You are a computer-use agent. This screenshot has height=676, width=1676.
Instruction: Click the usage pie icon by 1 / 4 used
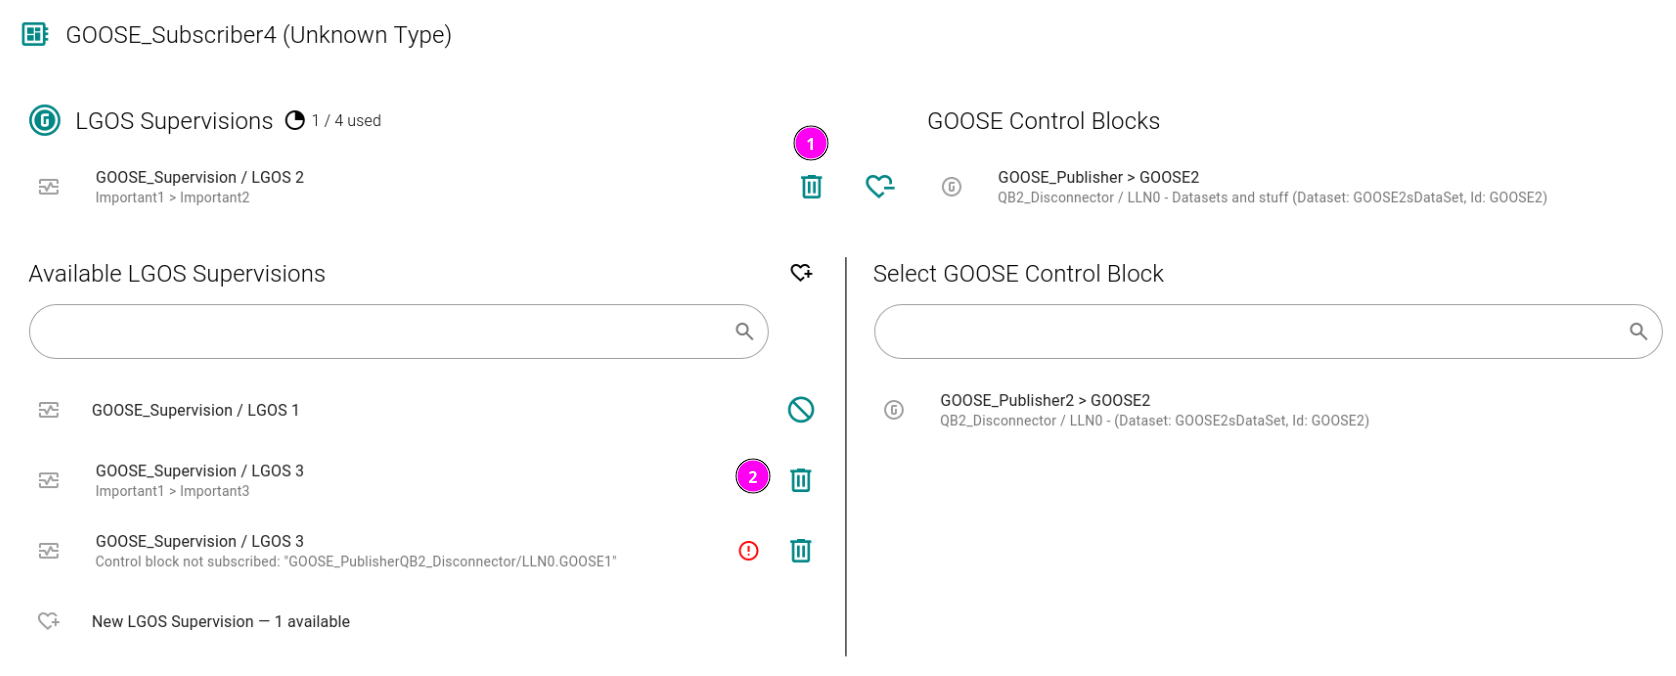[295, 120]
